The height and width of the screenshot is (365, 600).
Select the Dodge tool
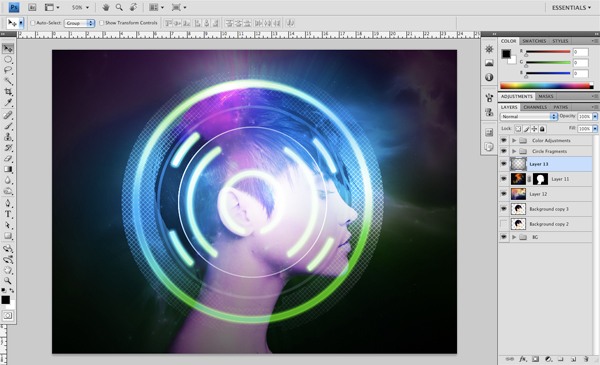click(x=8, y=191)
